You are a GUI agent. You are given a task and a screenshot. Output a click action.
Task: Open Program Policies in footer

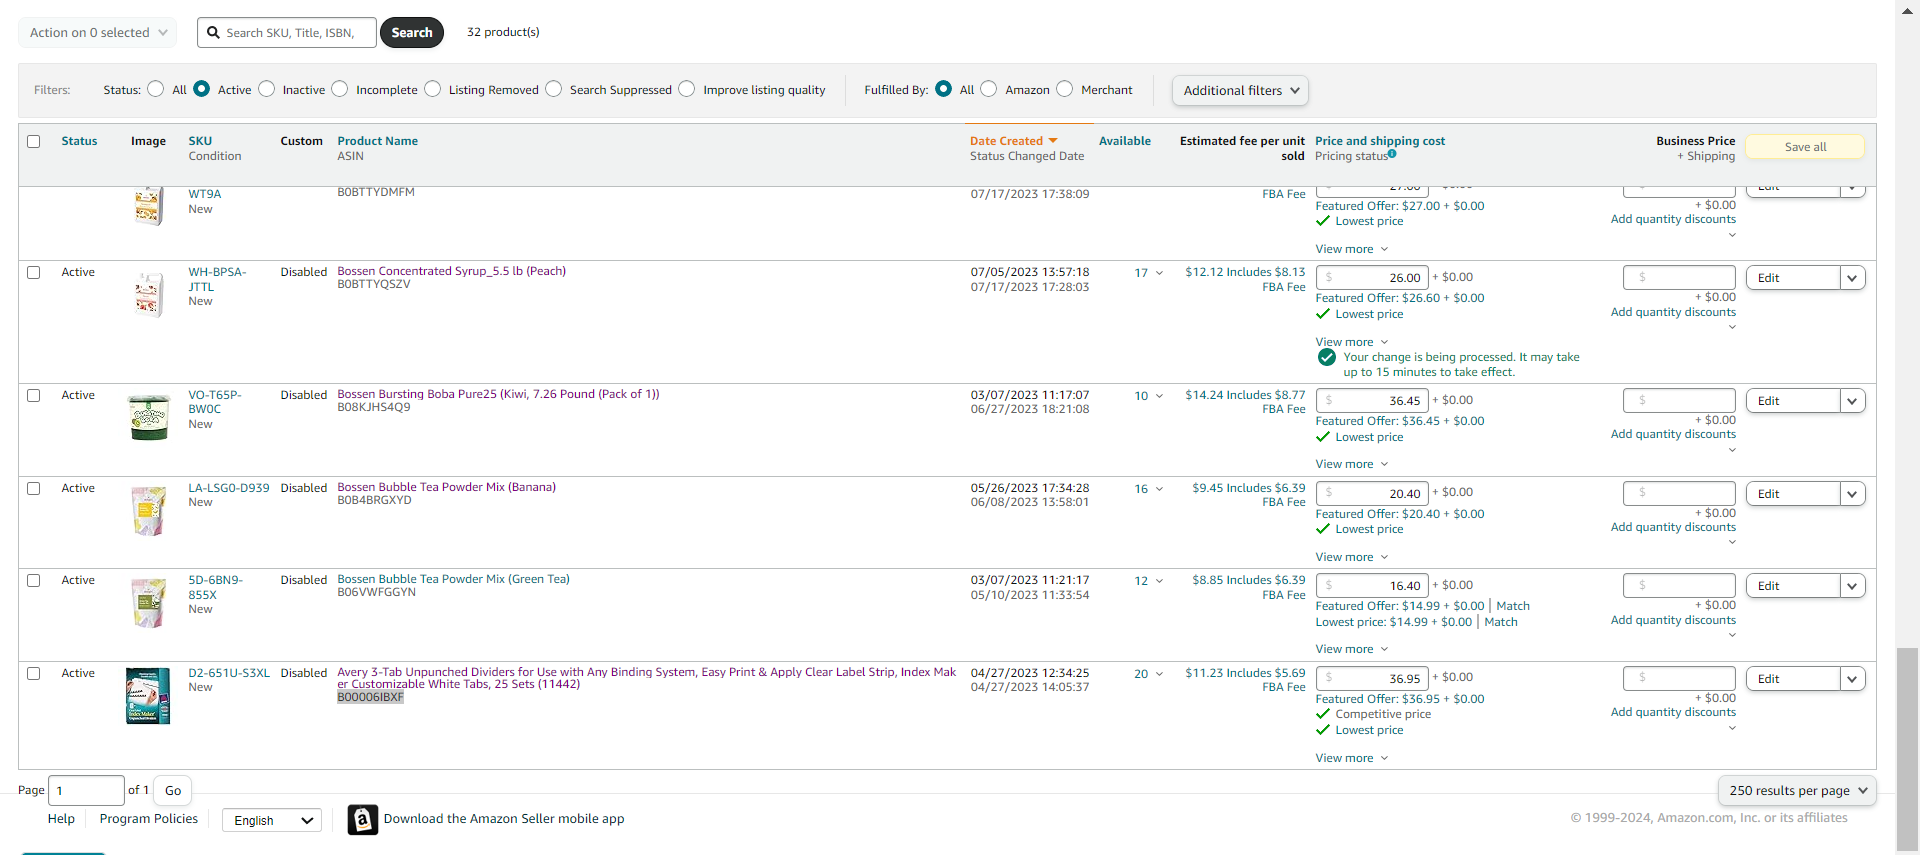[149, 819]
